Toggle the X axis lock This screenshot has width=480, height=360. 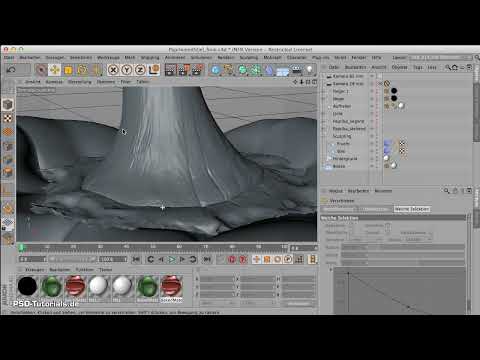113,70
